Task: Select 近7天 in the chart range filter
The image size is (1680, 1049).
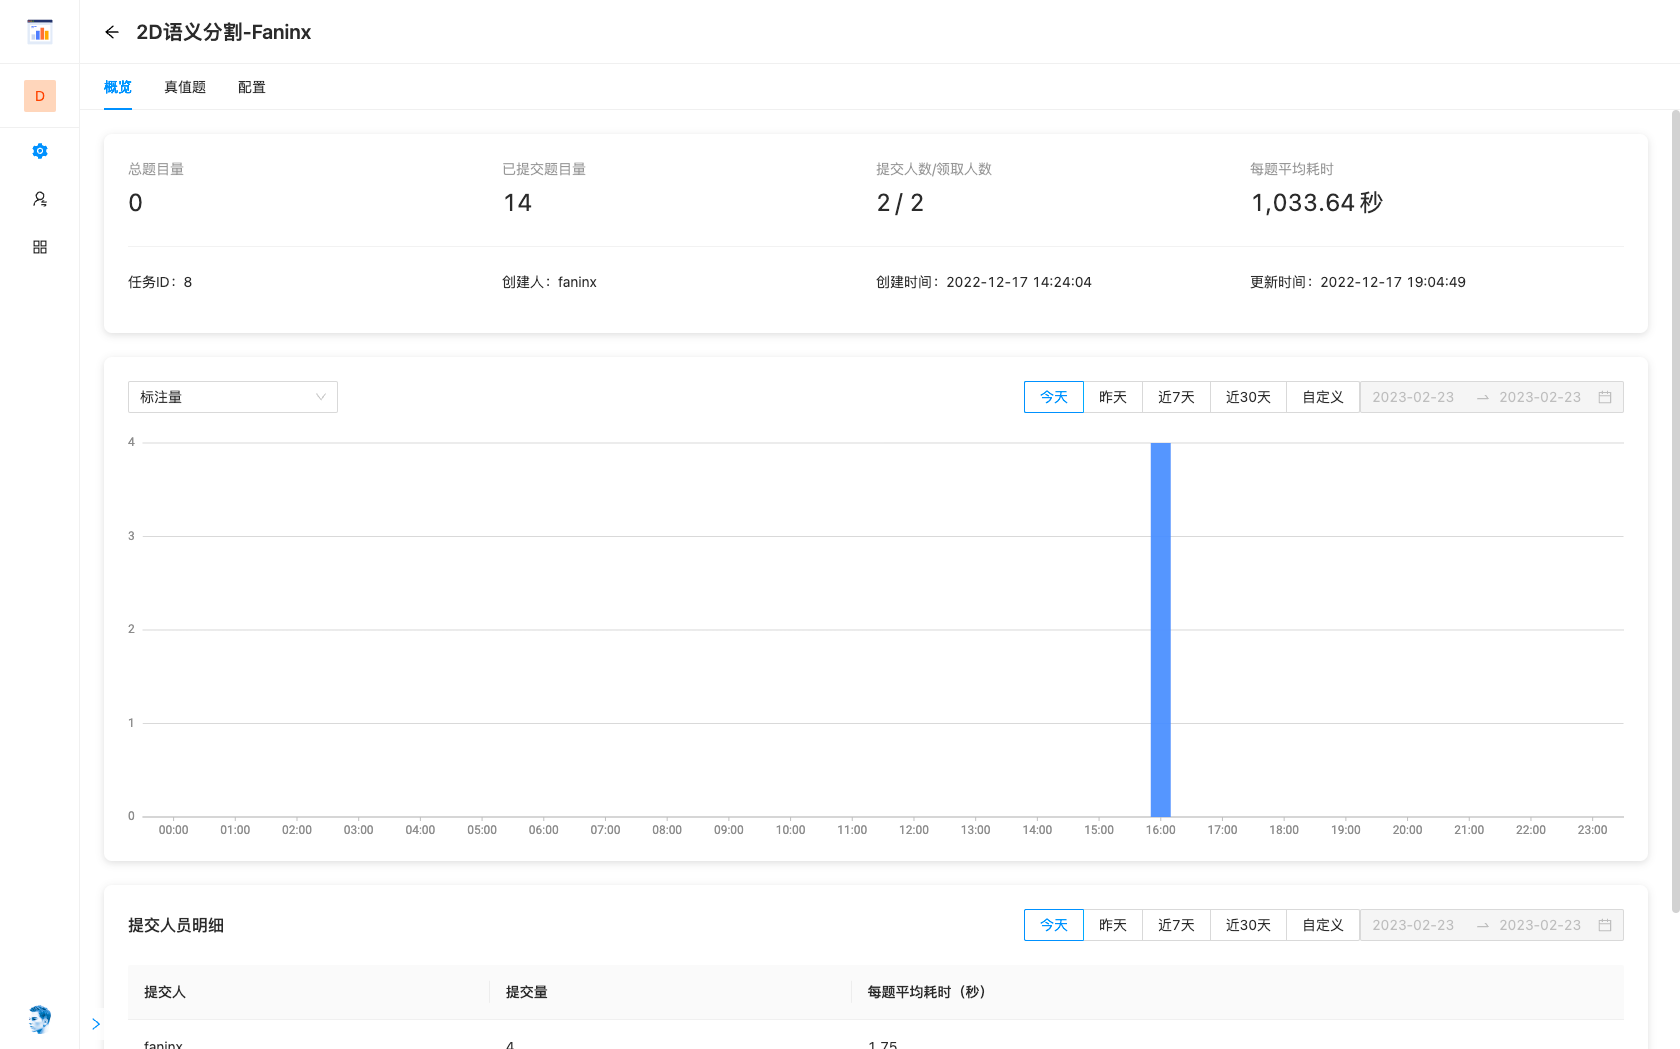Action: click(1176, 397)
